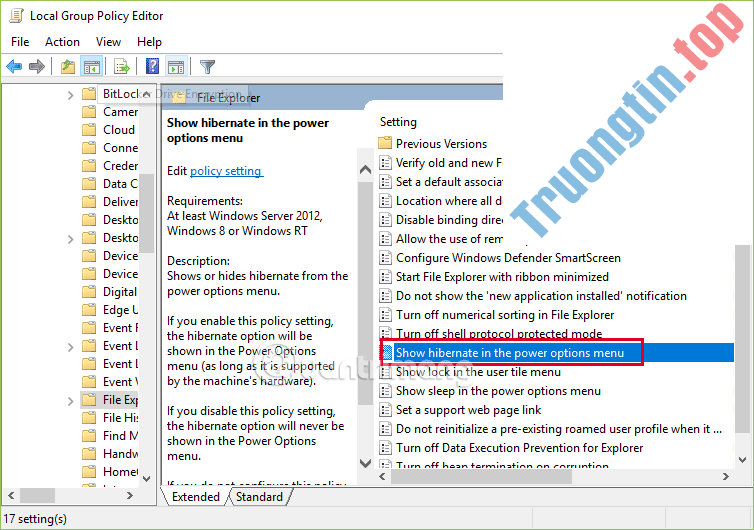This screenshot has height=530, width=754.
Task: Expand the BitLocker Drive Encryption tree node
Action: tap(71, 95)
